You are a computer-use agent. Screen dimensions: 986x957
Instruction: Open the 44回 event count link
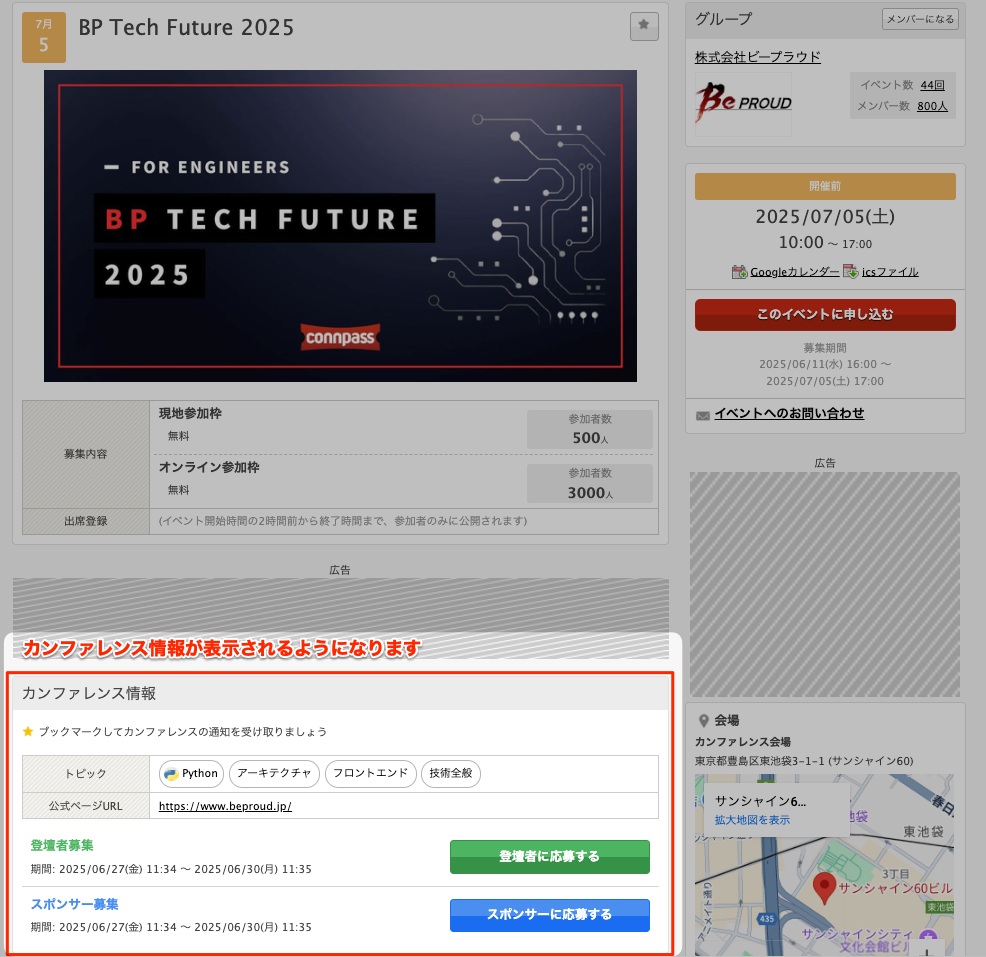point(932,86)
